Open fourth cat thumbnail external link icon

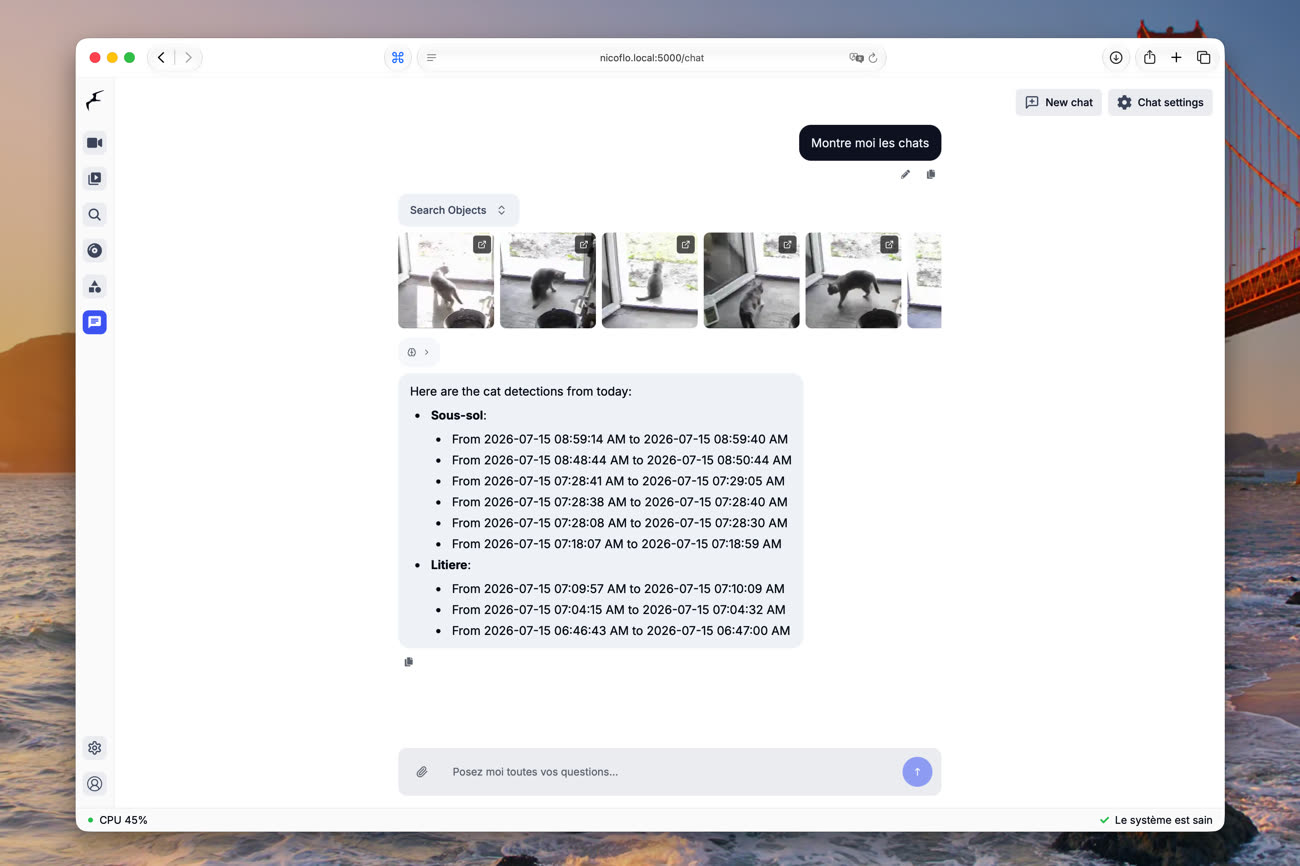click(x=787, y=244)
